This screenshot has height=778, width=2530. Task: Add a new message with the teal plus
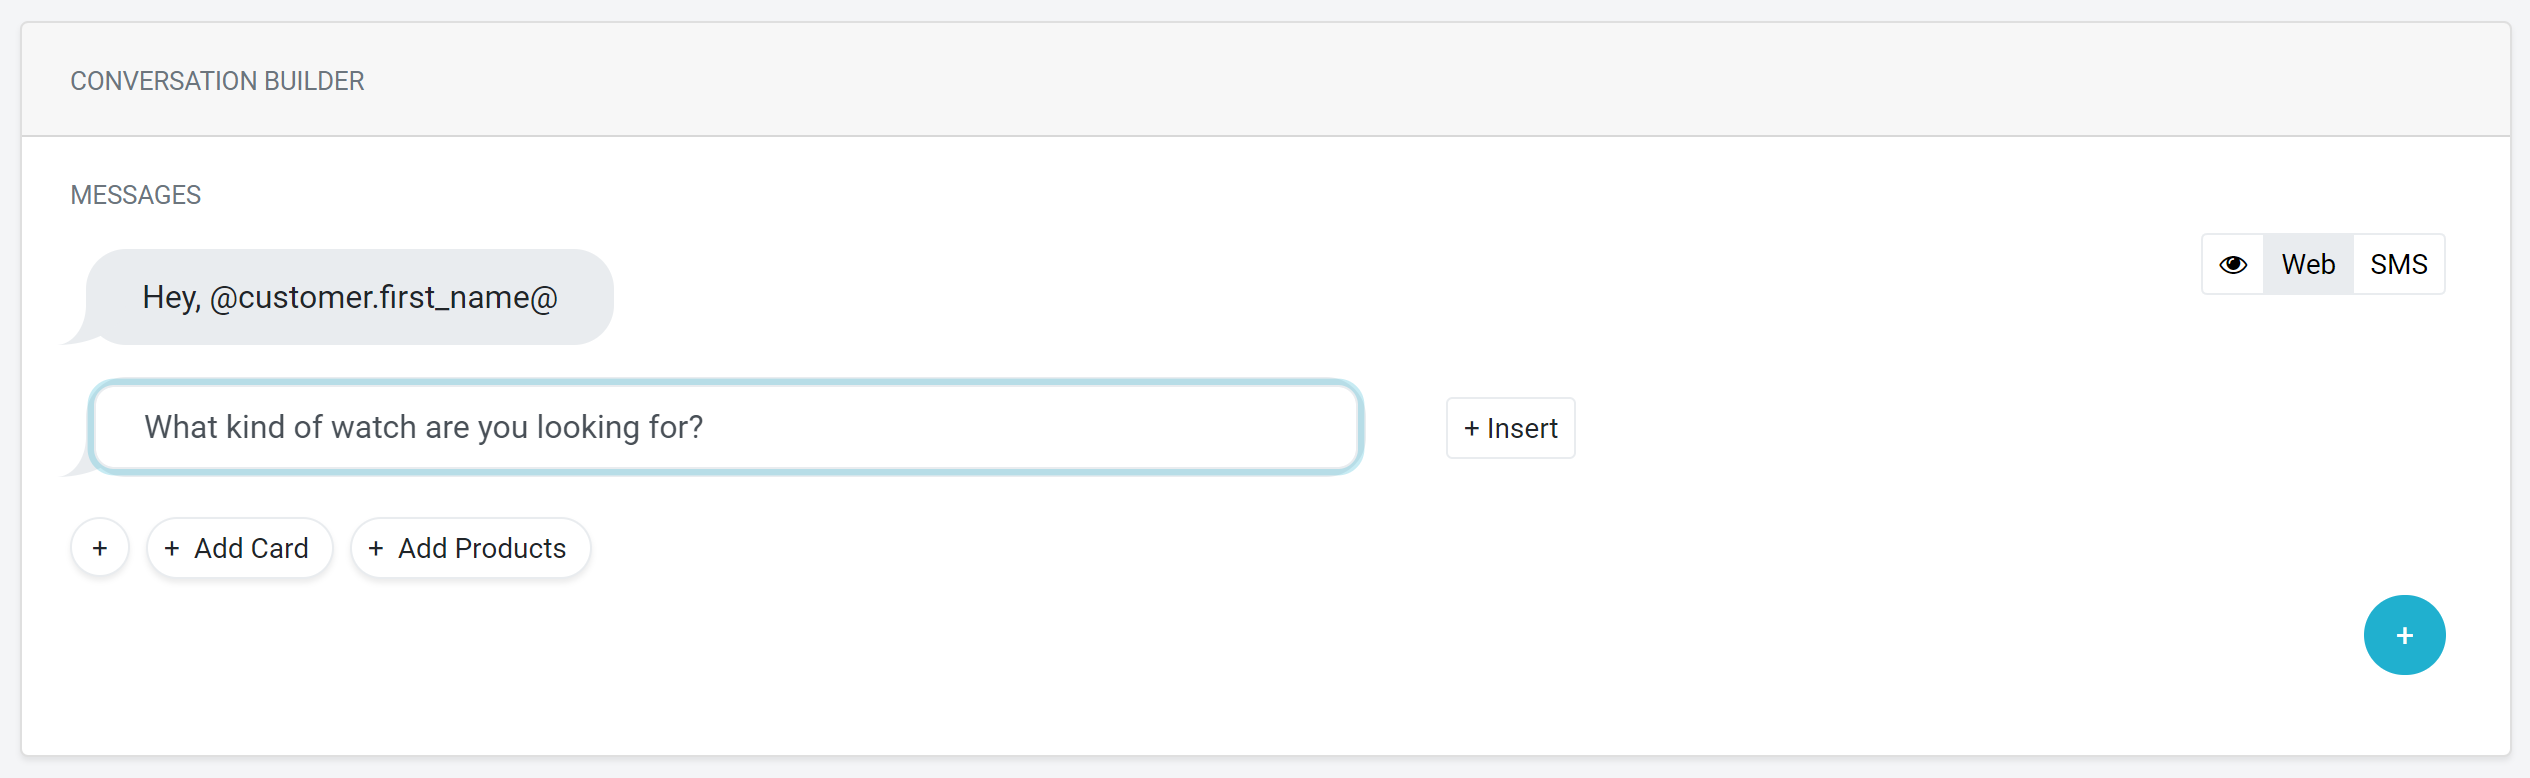[2404, 635]
